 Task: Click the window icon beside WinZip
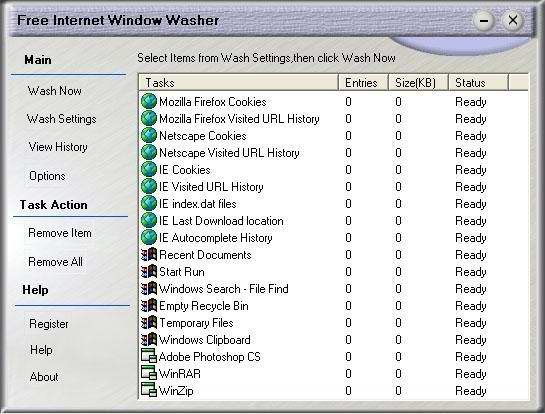[x=149, y=390]
